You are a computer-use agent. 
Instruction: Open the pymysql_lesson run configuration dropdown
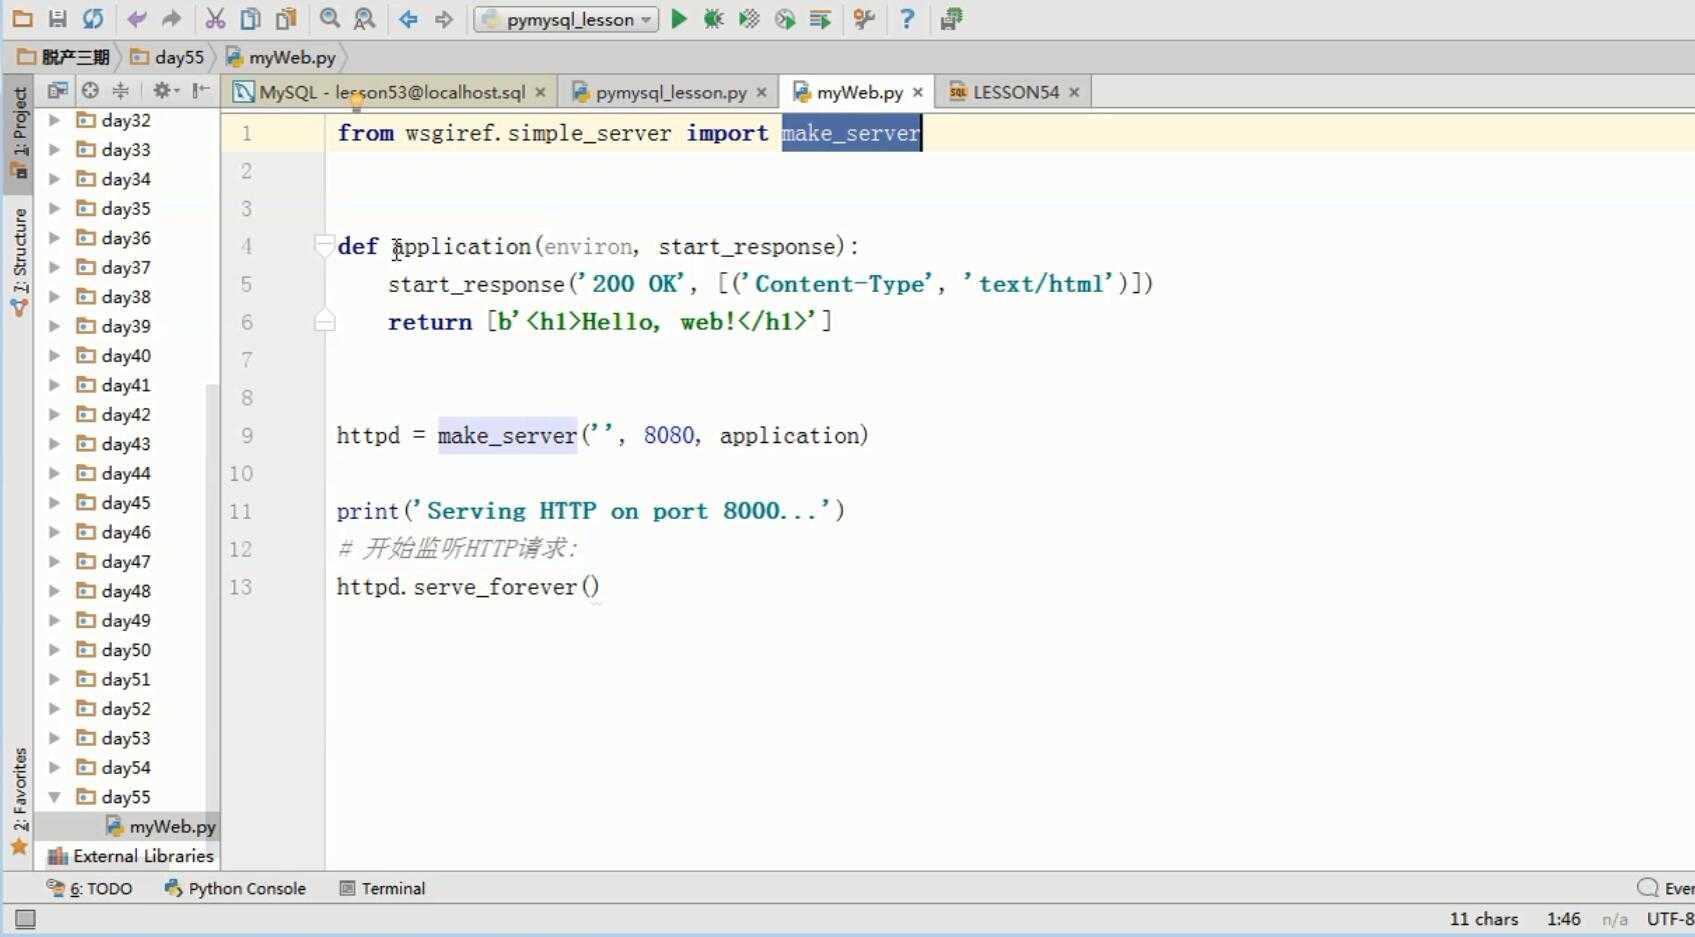point(566,19)
